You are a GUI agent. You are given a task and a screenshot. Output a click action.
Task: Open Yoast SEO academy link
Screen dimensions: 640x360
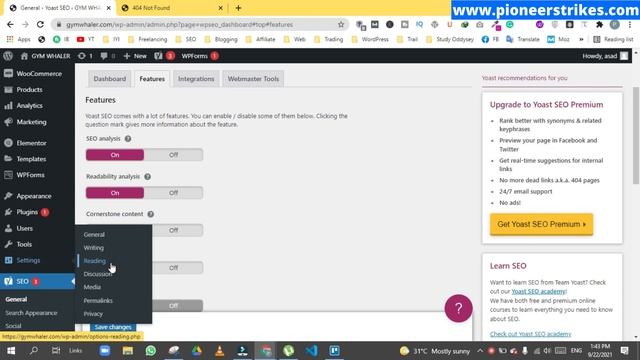538,291
